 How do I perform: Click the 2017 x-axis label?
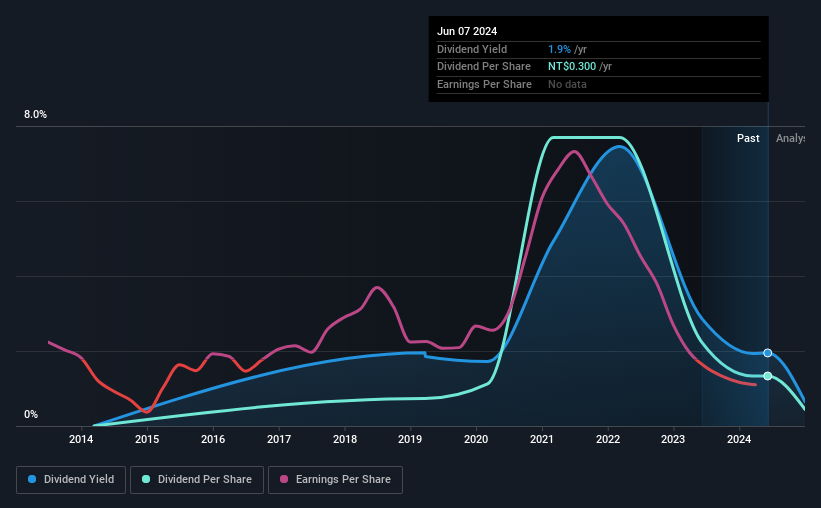279,439
